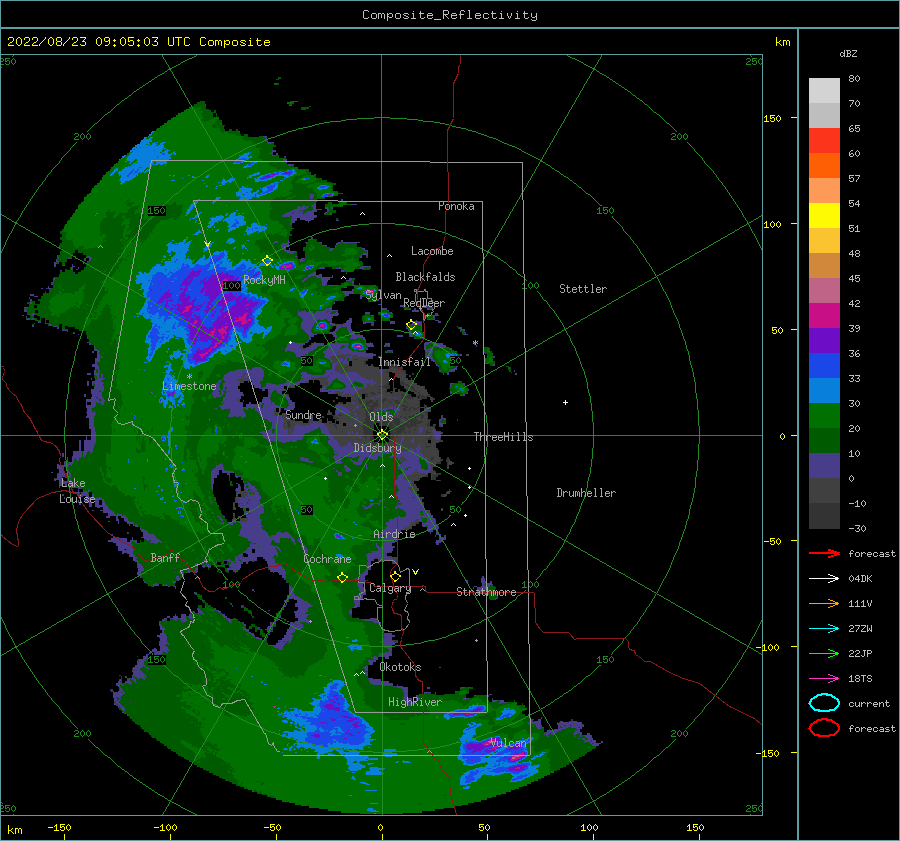The image size is (900, 841).
Task: Click the Calgary city label
Action: [390, 588]
